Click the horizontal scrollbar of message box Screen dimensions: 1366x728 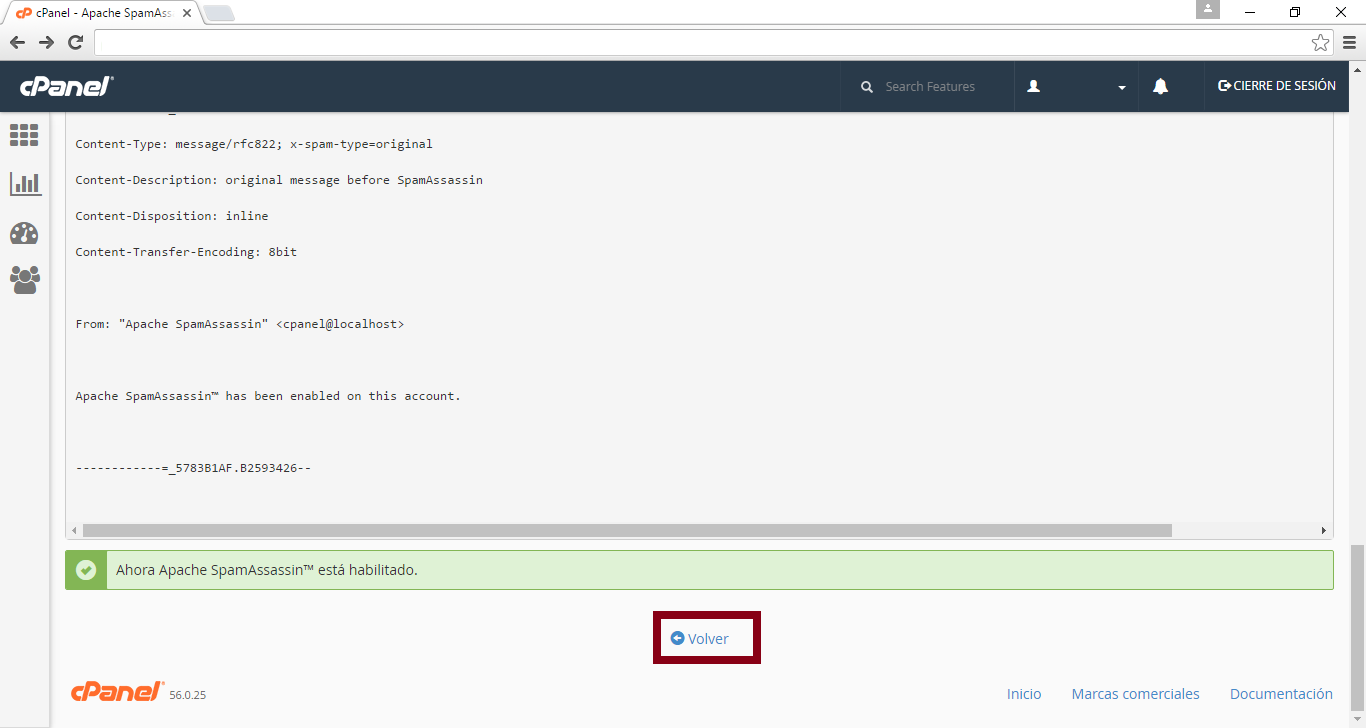tap(626, 531)
